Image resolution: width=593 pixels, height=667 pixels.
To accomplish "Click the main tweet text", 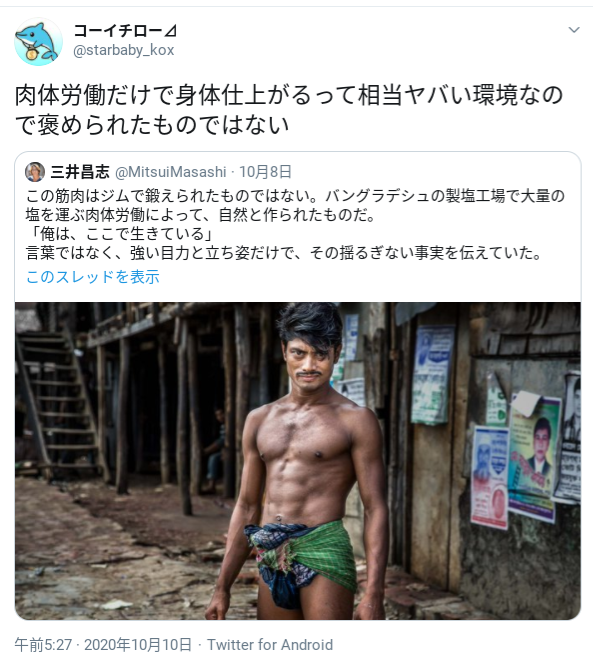I will pyautogui.click(x=289, y=110).
